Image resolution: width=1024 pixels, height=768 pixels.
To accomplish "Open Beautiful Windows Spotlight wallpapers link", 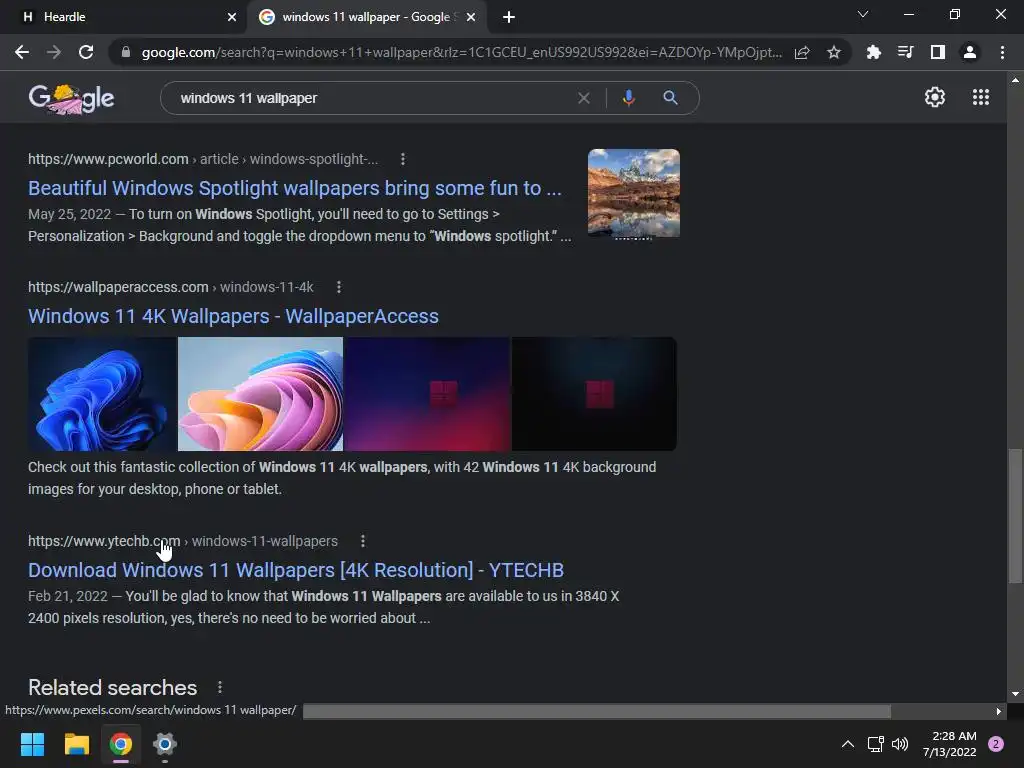I will 295,188.
